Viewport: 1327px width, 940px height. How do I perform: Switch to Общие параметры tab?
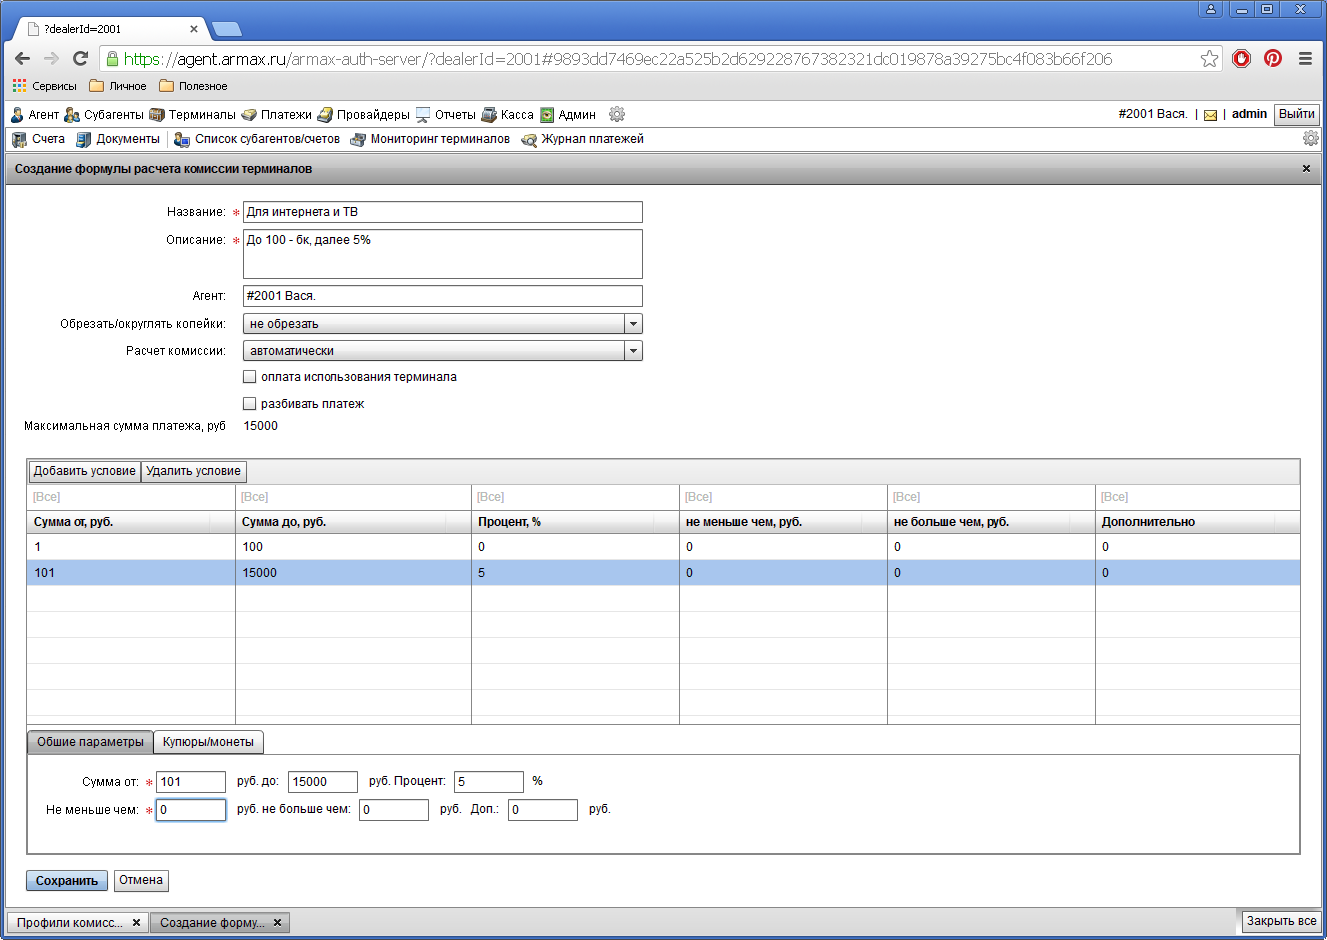90,742
